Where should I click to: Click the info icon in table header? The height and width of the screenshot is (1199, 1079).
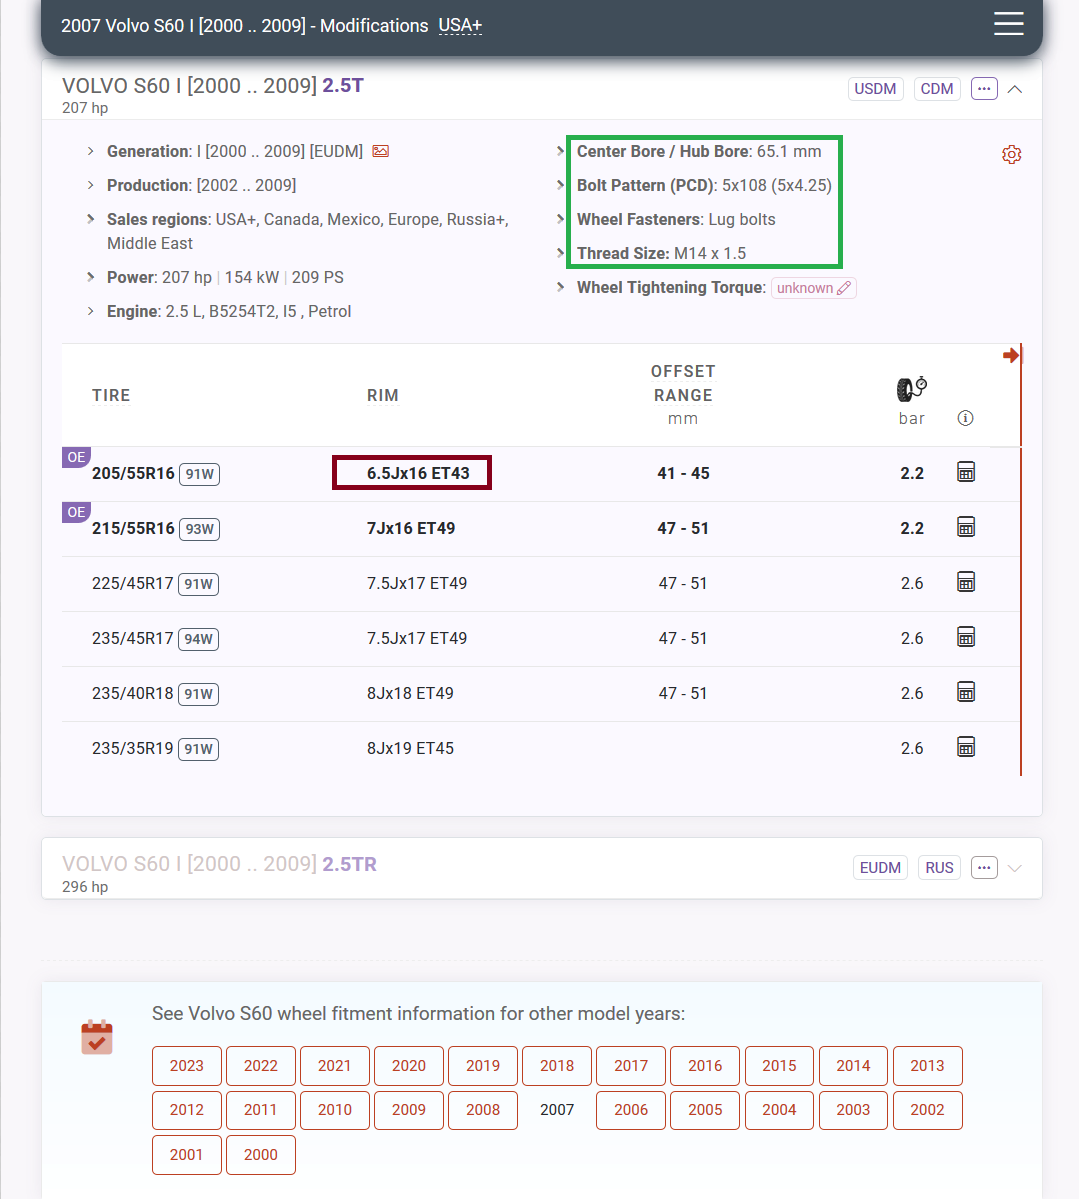coord(965,418)
